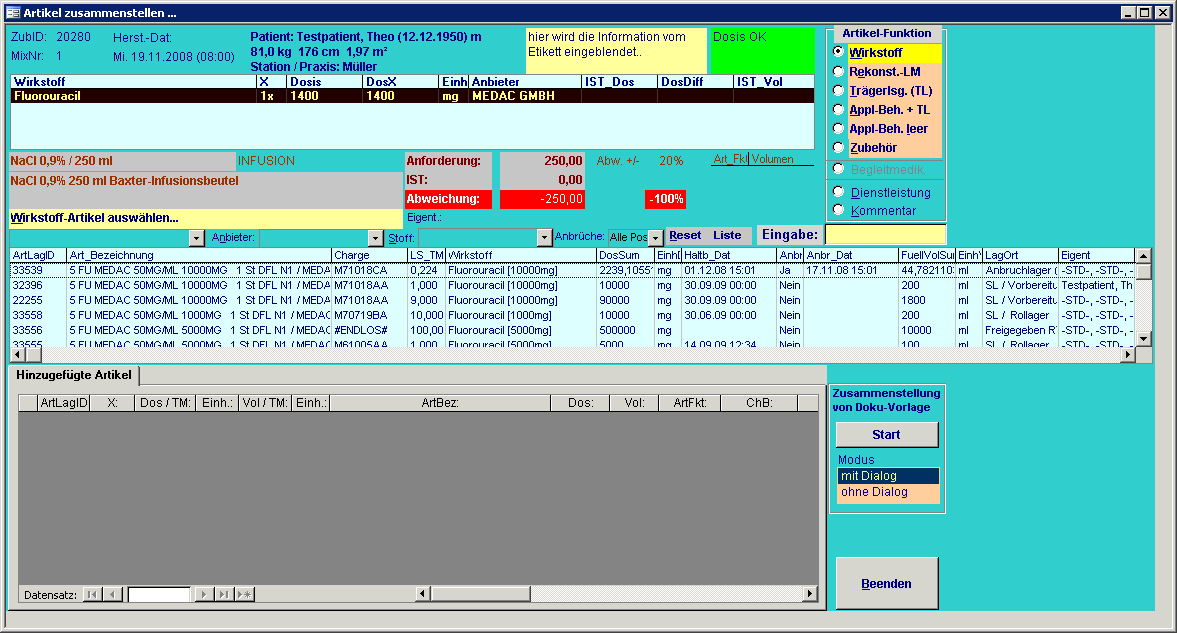1177x633 pixels.
Task: Select the Fluorouracil row in Wirkstoff table
Action: pyautogui.click(x=412, y=96)
